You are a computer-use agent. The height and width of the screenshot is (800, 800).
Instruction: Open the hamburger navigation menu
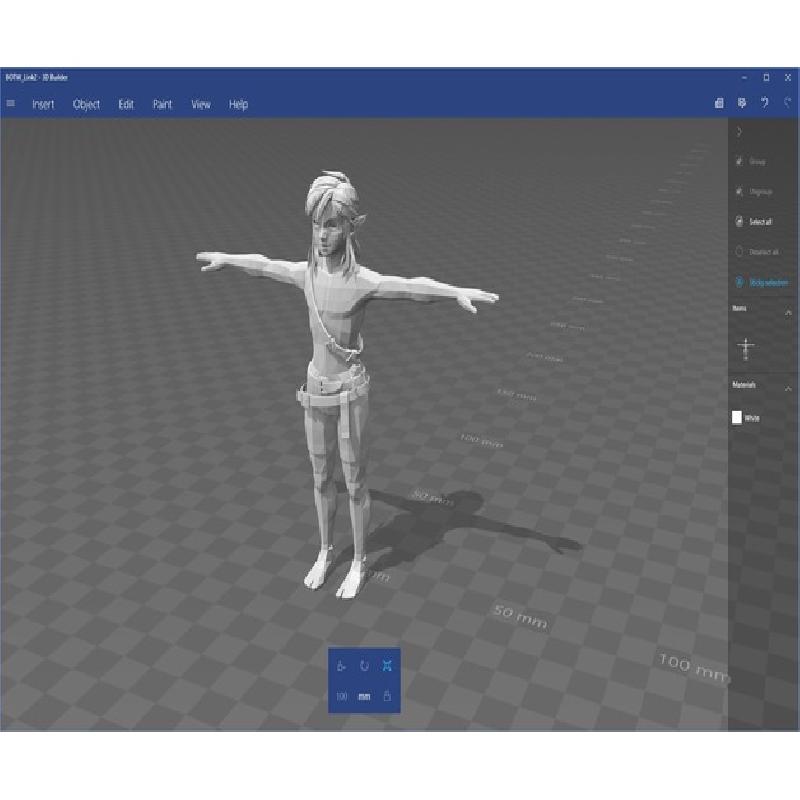pyautogui.click(x=10, y=104)
